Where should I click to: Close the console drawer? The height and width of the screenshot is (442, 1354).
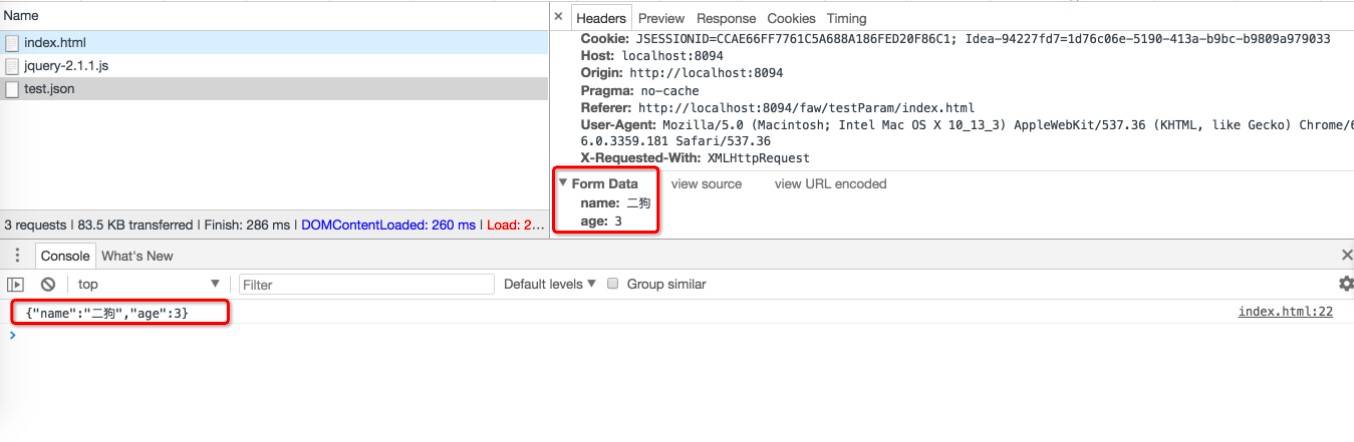1346,256
